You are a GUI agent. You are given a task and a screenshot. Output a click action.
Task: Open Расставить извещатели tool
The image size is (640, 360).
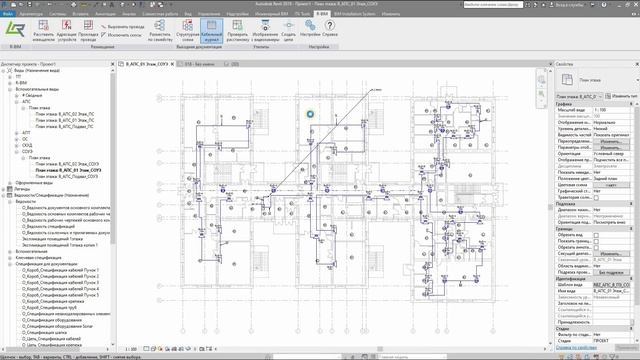(x=43, y=31)
